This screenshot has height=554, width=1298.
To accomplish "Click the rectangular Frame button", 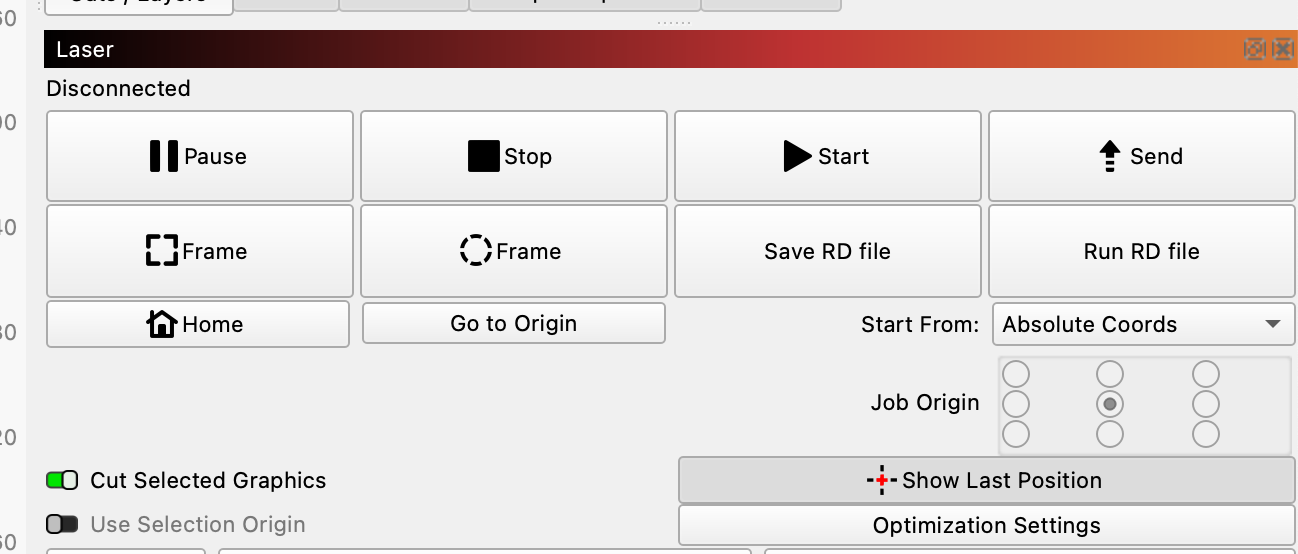I will pos(199,251).
